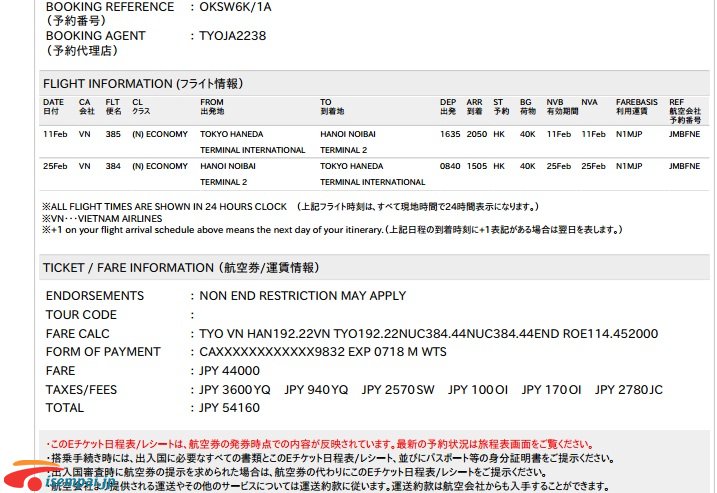The width and height of the screenshot is (717, 493).
Task: Select booking reference OKSW6K/1A
Action: coord(235,7)
